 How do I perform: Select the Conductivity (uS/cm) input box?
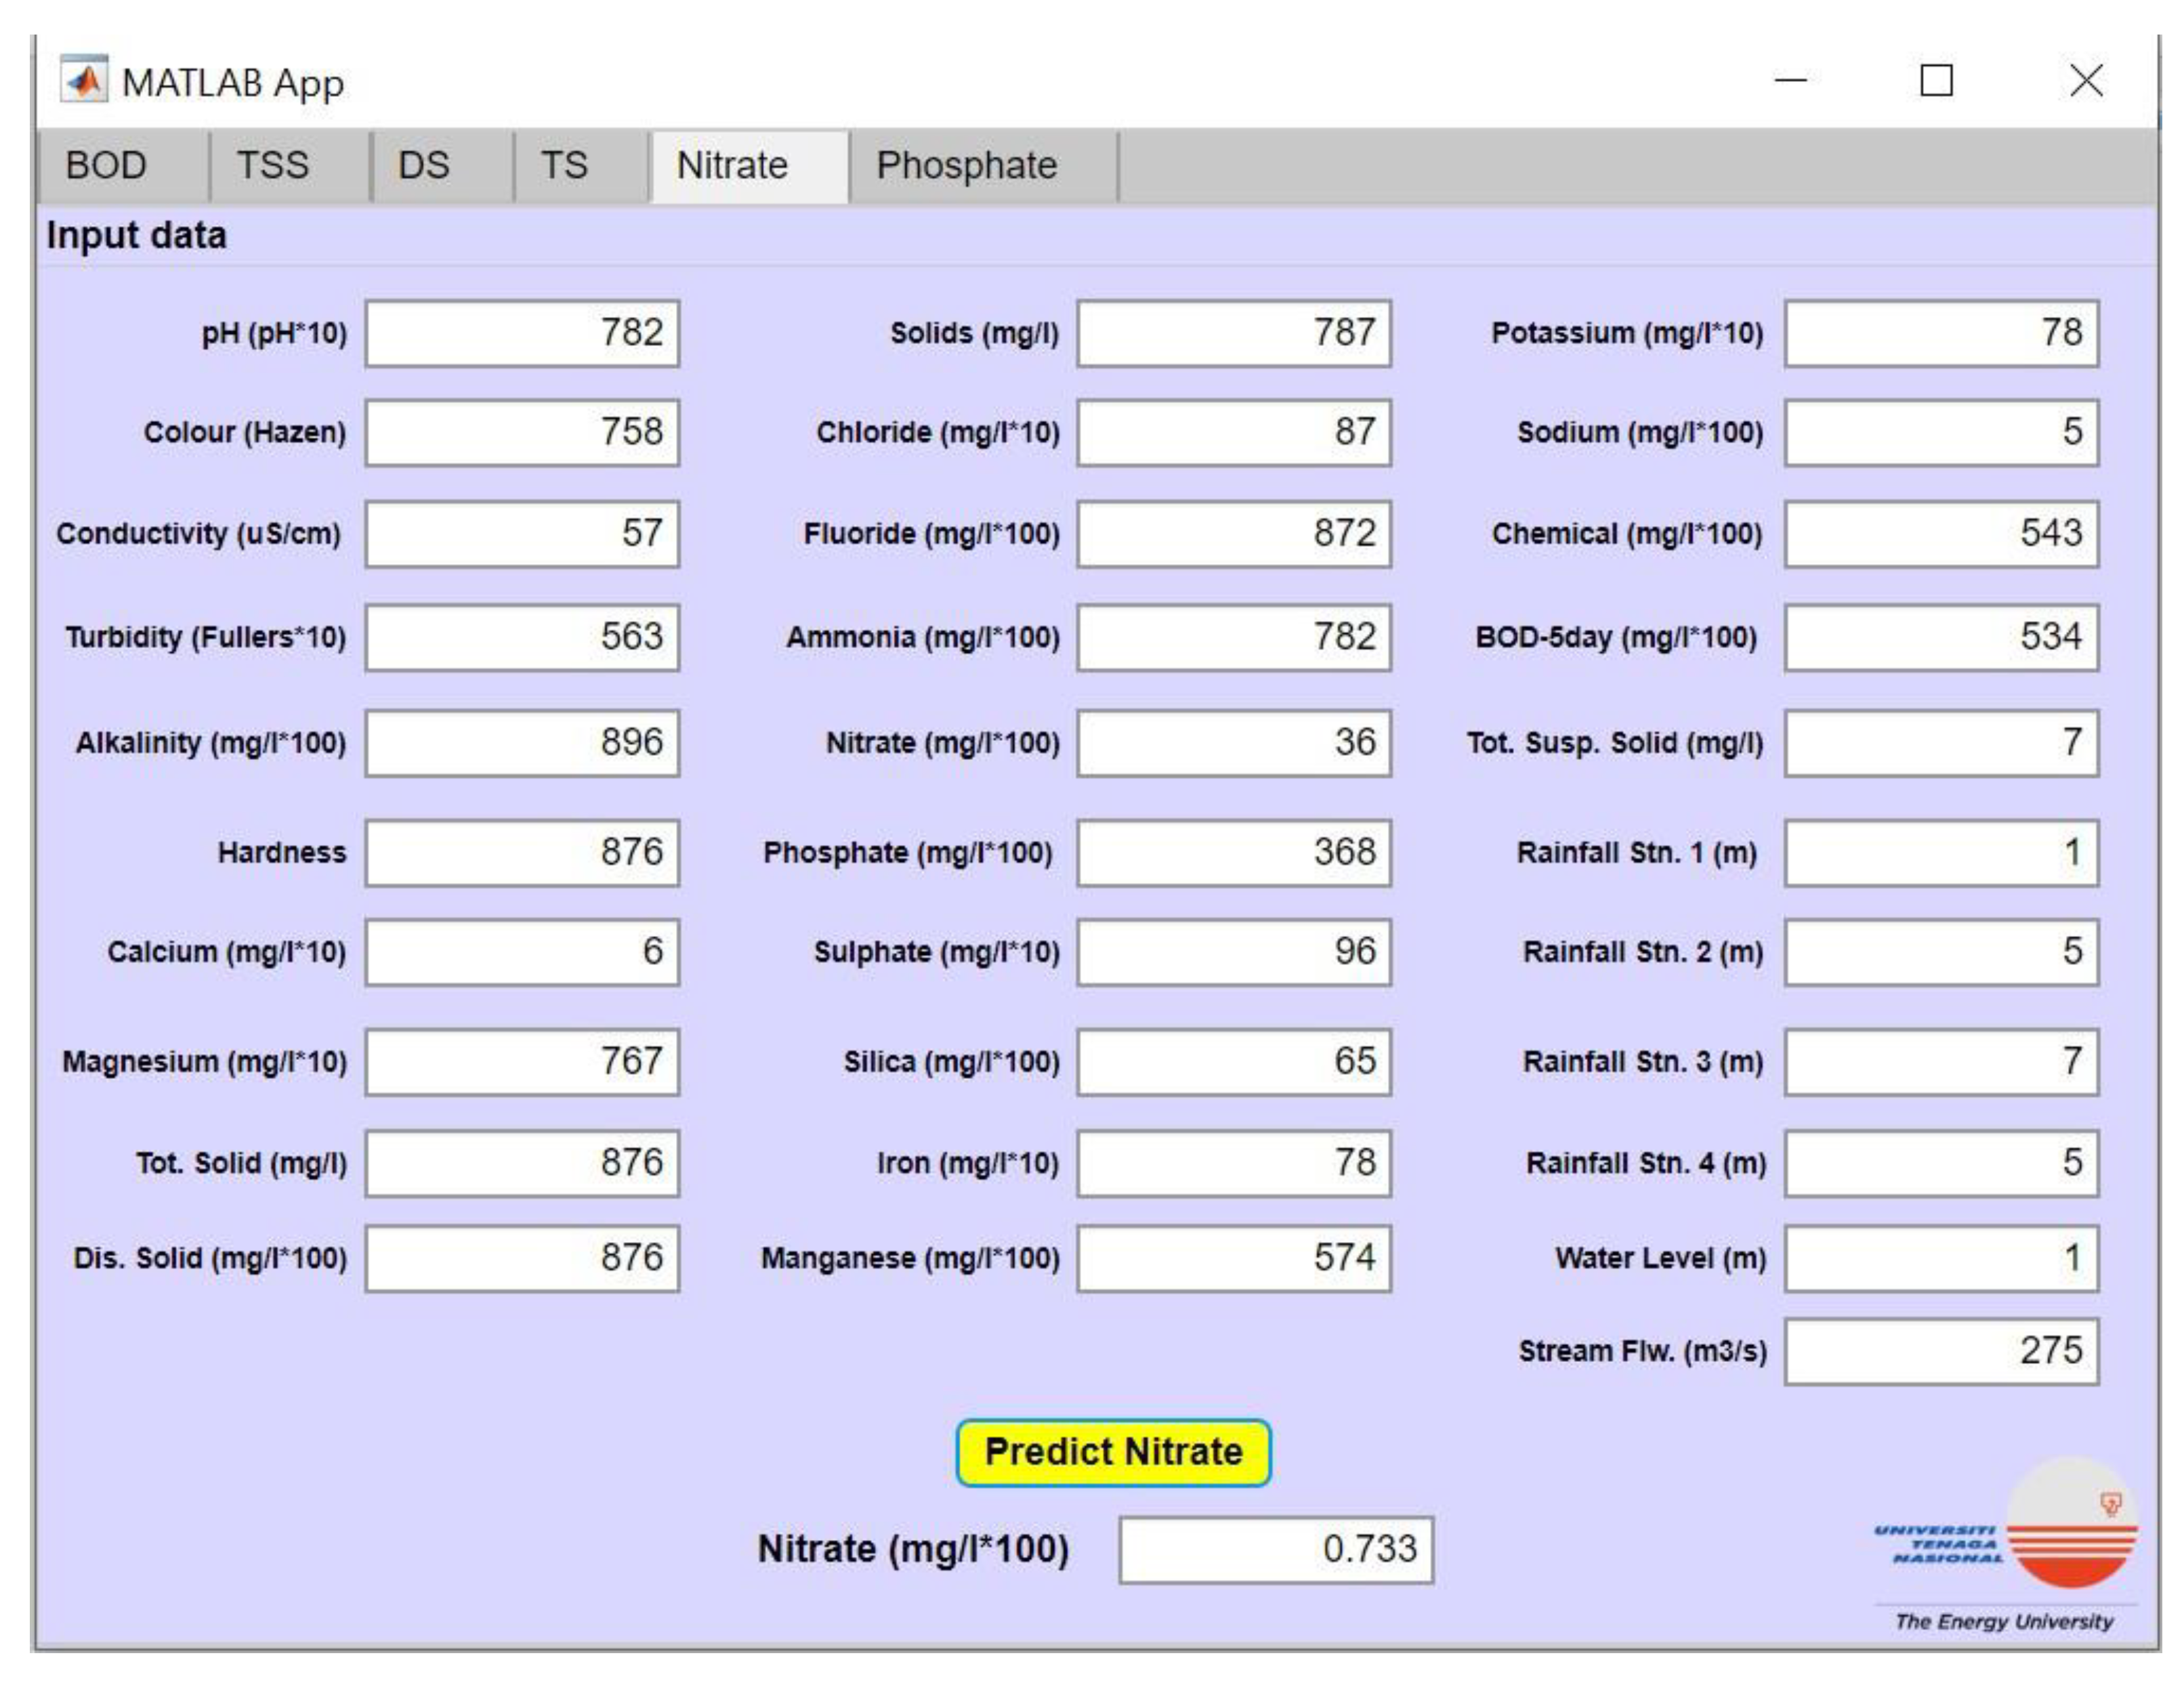pos(522,534)
